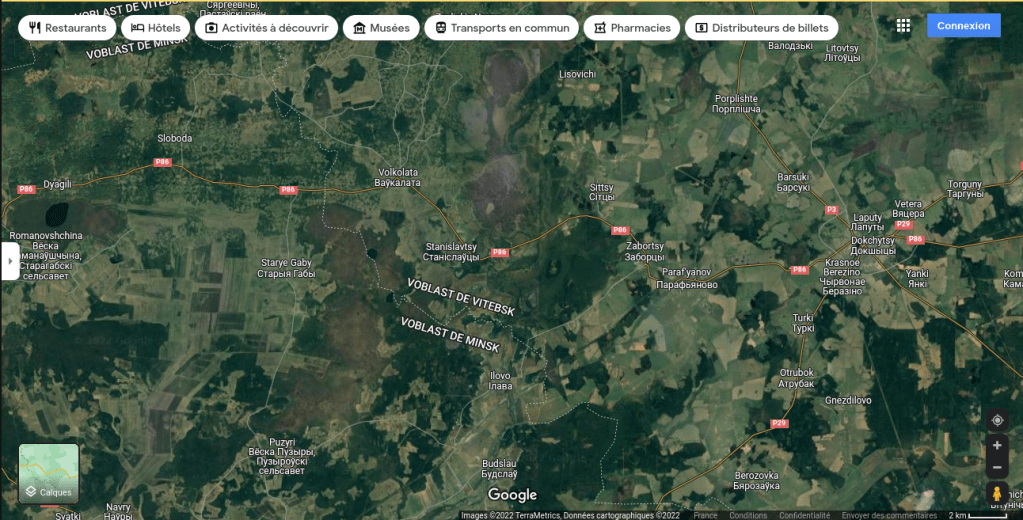Show Hôtels on the map
This screenshot has height=520, width=1023.
(155, 28)
